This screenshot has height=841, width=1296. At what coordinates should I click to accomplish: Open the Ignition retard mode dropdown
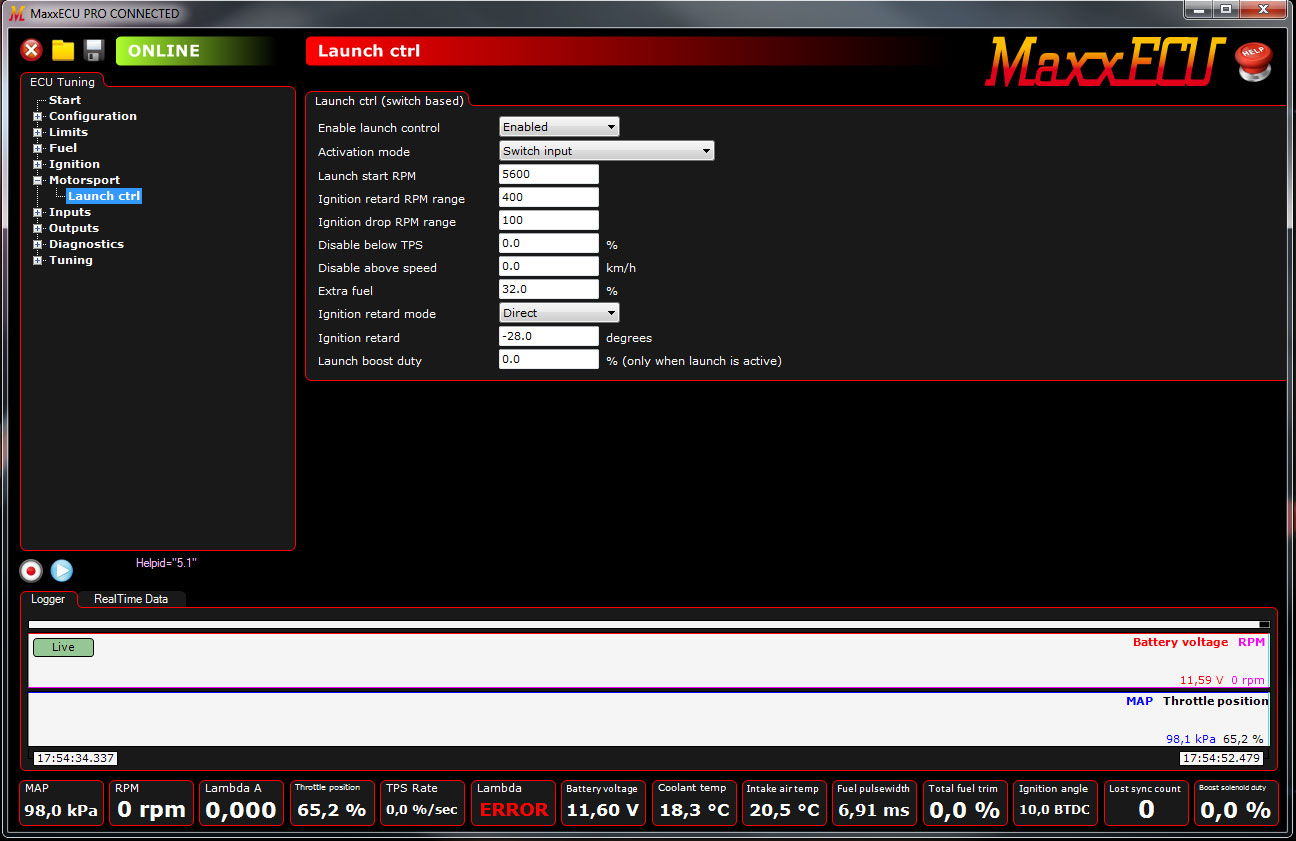coord(559,313)
